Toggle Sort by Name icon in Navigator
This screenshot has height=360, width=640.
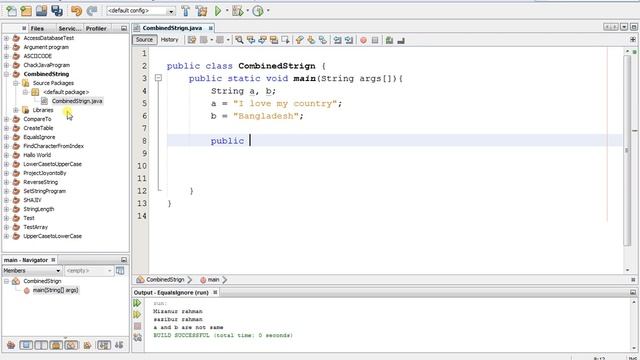coord(104,345)
